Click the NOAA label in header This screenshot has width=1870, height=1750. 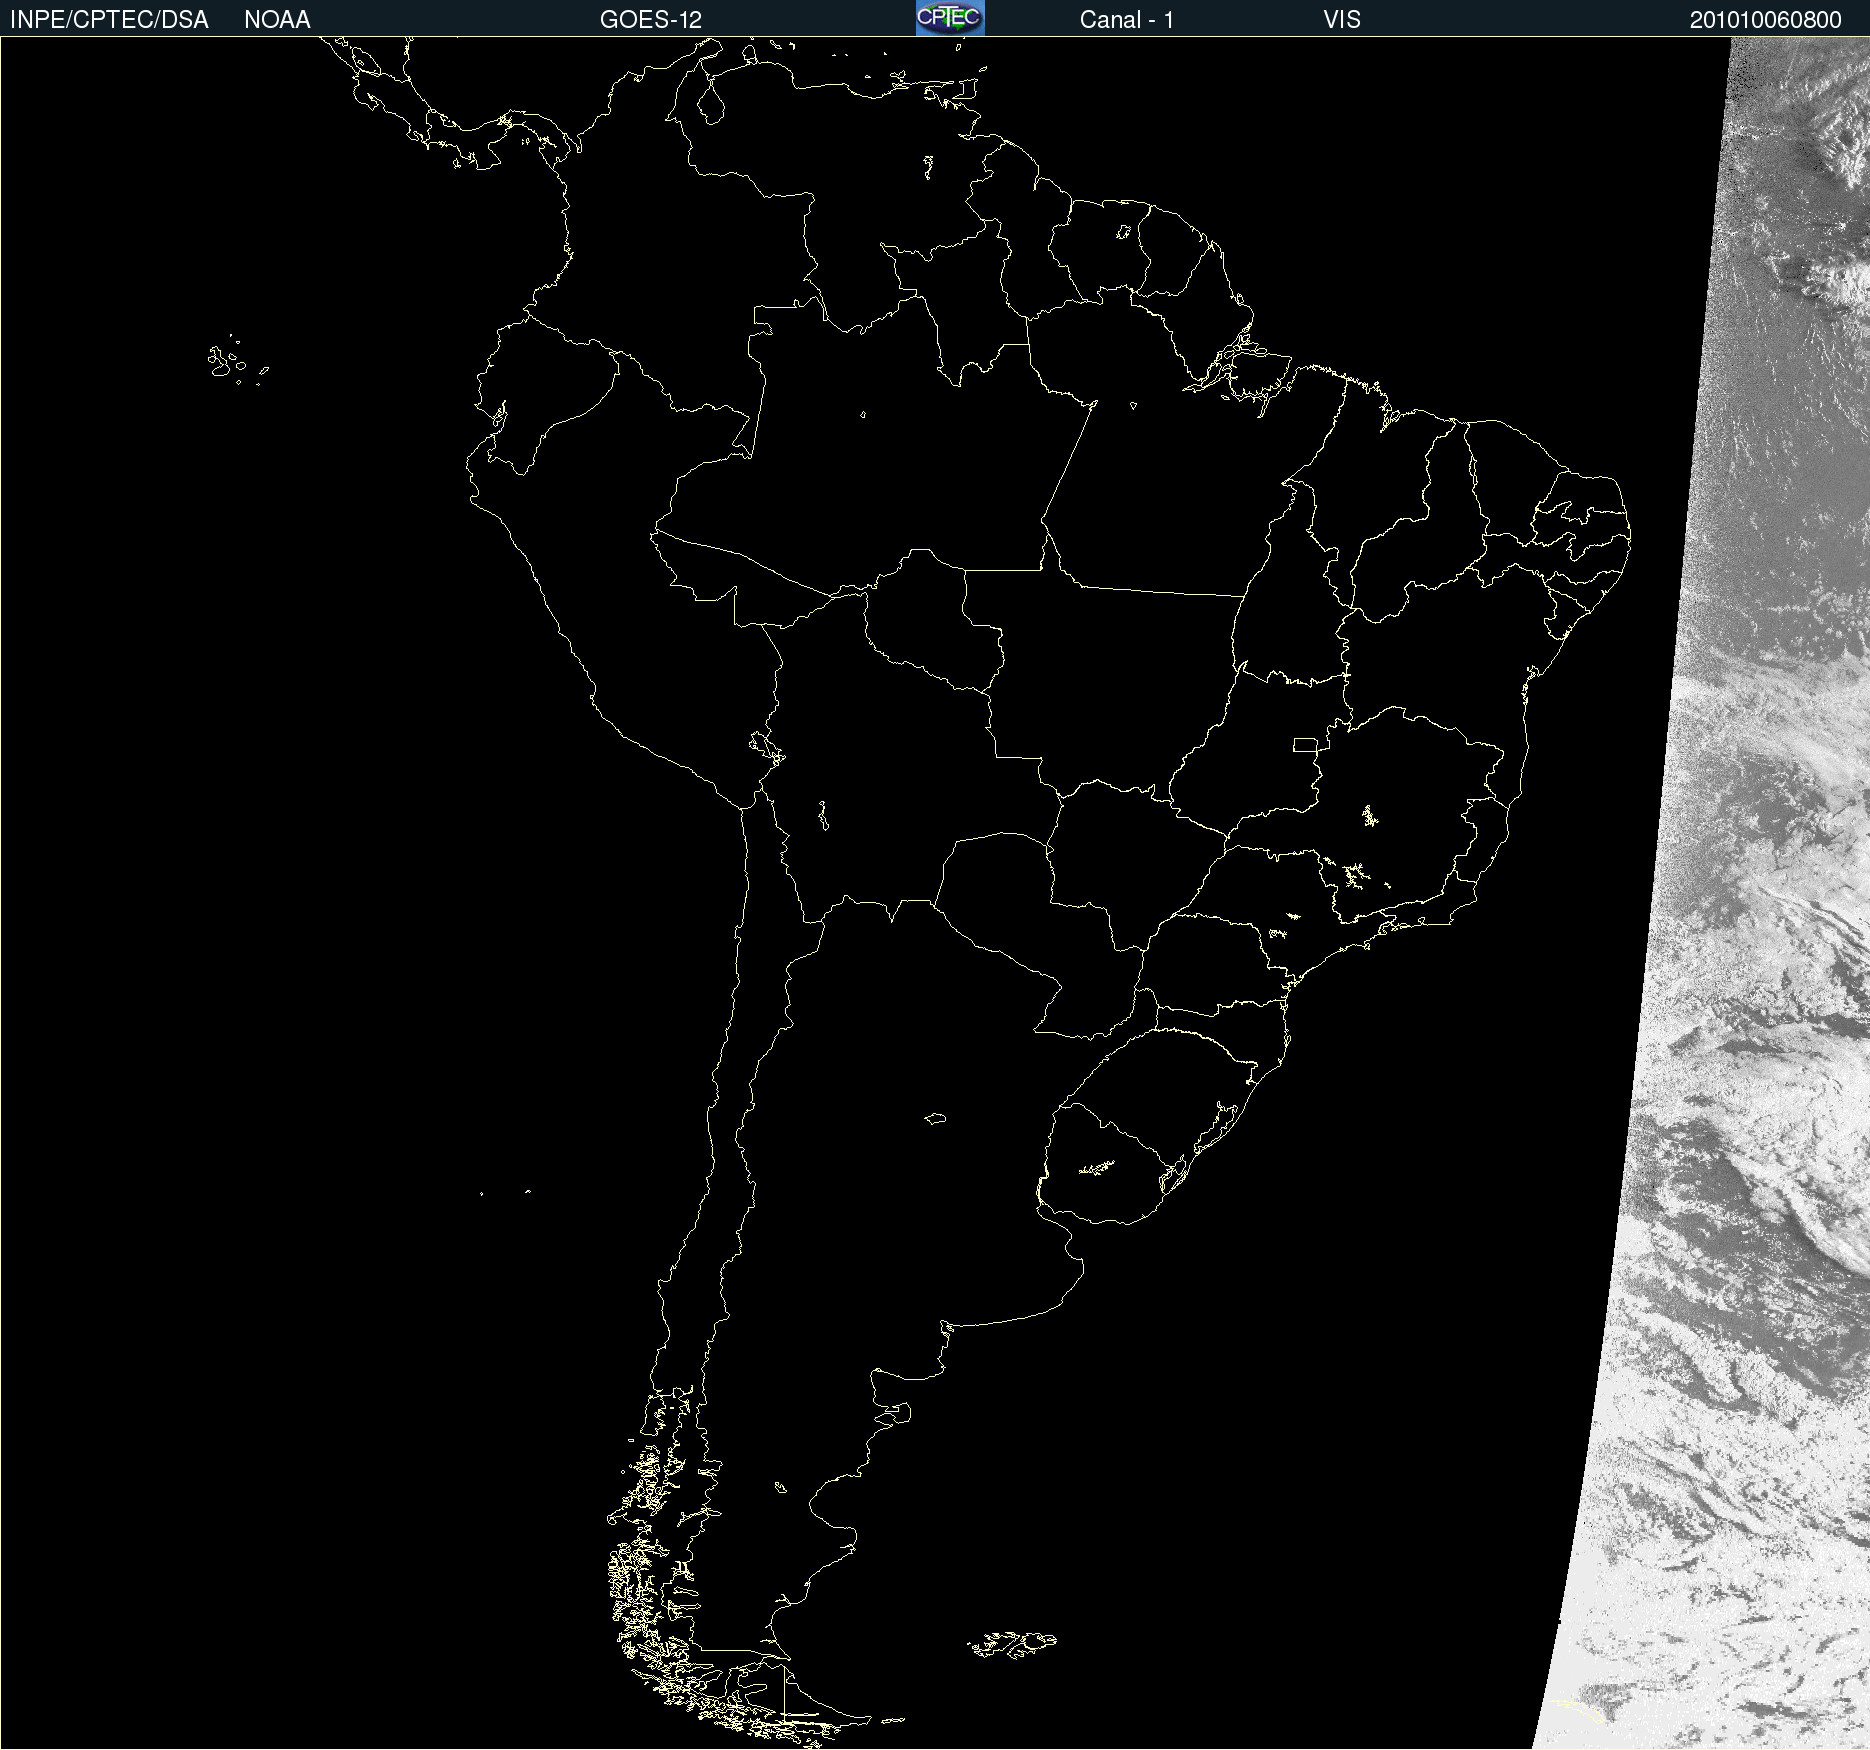(277, 20)
